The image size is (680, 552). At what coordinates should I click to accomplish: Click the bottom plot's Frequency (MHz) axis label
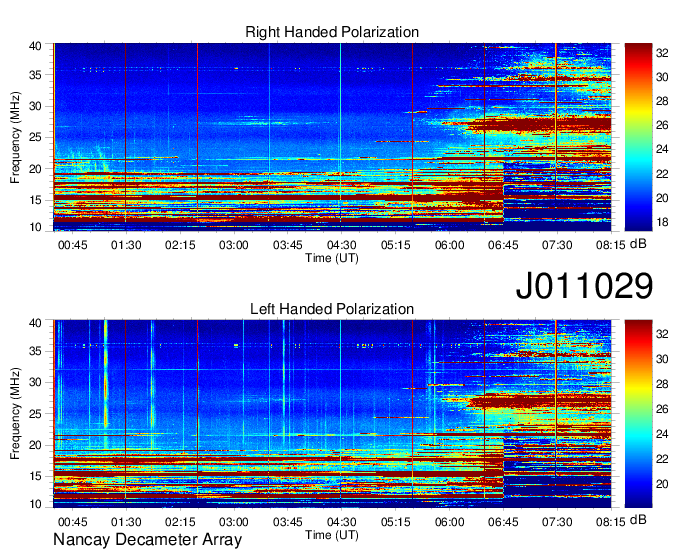tap(15, 414)
